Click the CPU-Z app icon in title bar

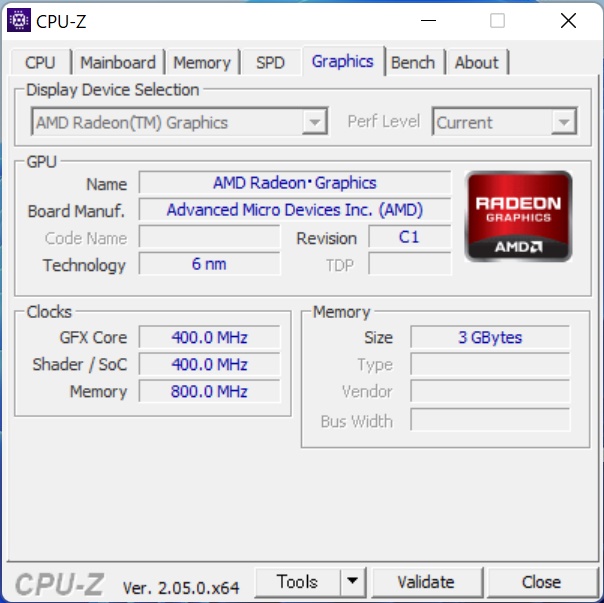tap(18, 20)
